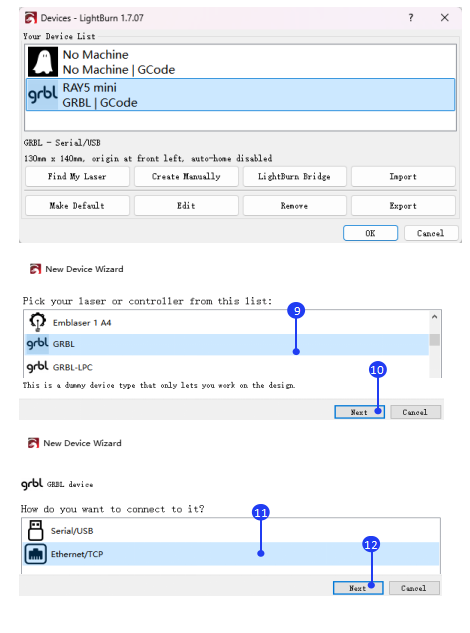The width and height of the screenshot is (470, 633).
Task: Click the Import button
Action: [x=403, y=176]
